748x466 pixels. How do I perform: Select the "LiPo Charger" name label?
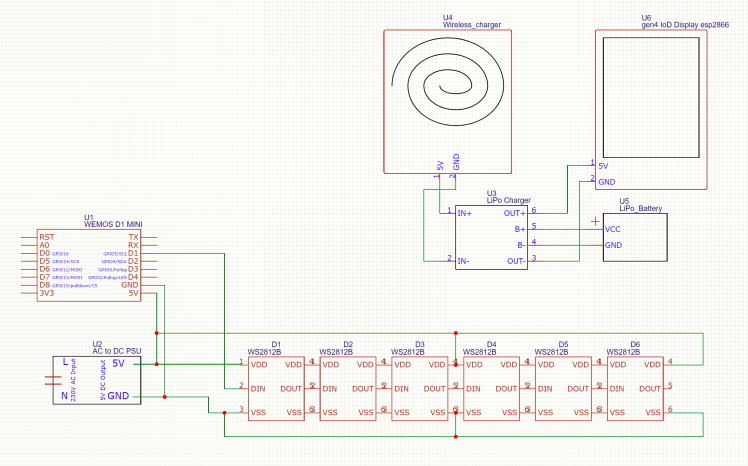click(509, 200)
